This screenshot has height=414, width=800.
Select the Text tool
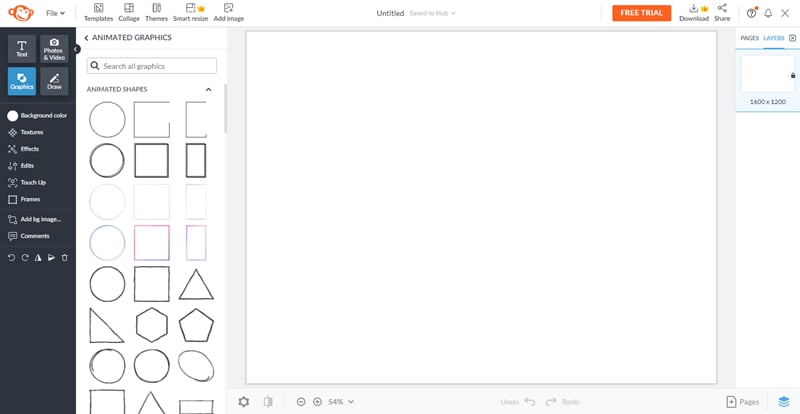(x=22, y=48)
